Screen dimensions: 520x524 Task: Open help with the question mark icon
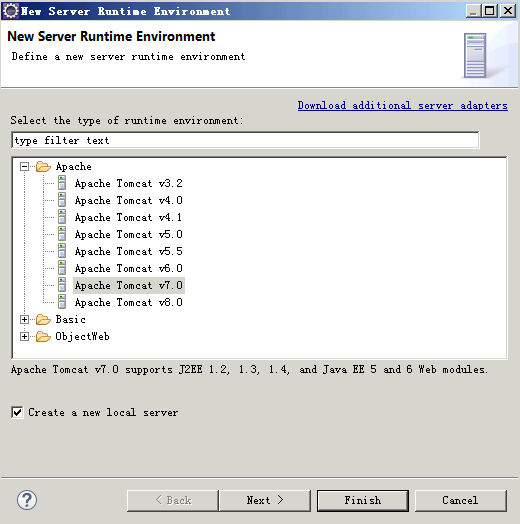[x=27, y=500]
